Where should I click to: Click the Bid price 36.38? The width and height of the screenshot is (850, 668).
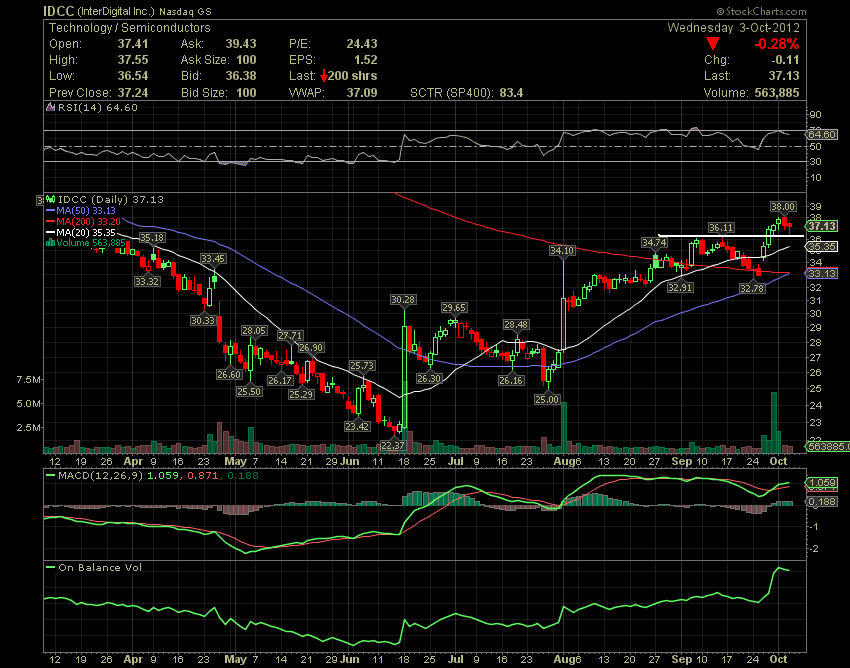[x=241, y=76]
